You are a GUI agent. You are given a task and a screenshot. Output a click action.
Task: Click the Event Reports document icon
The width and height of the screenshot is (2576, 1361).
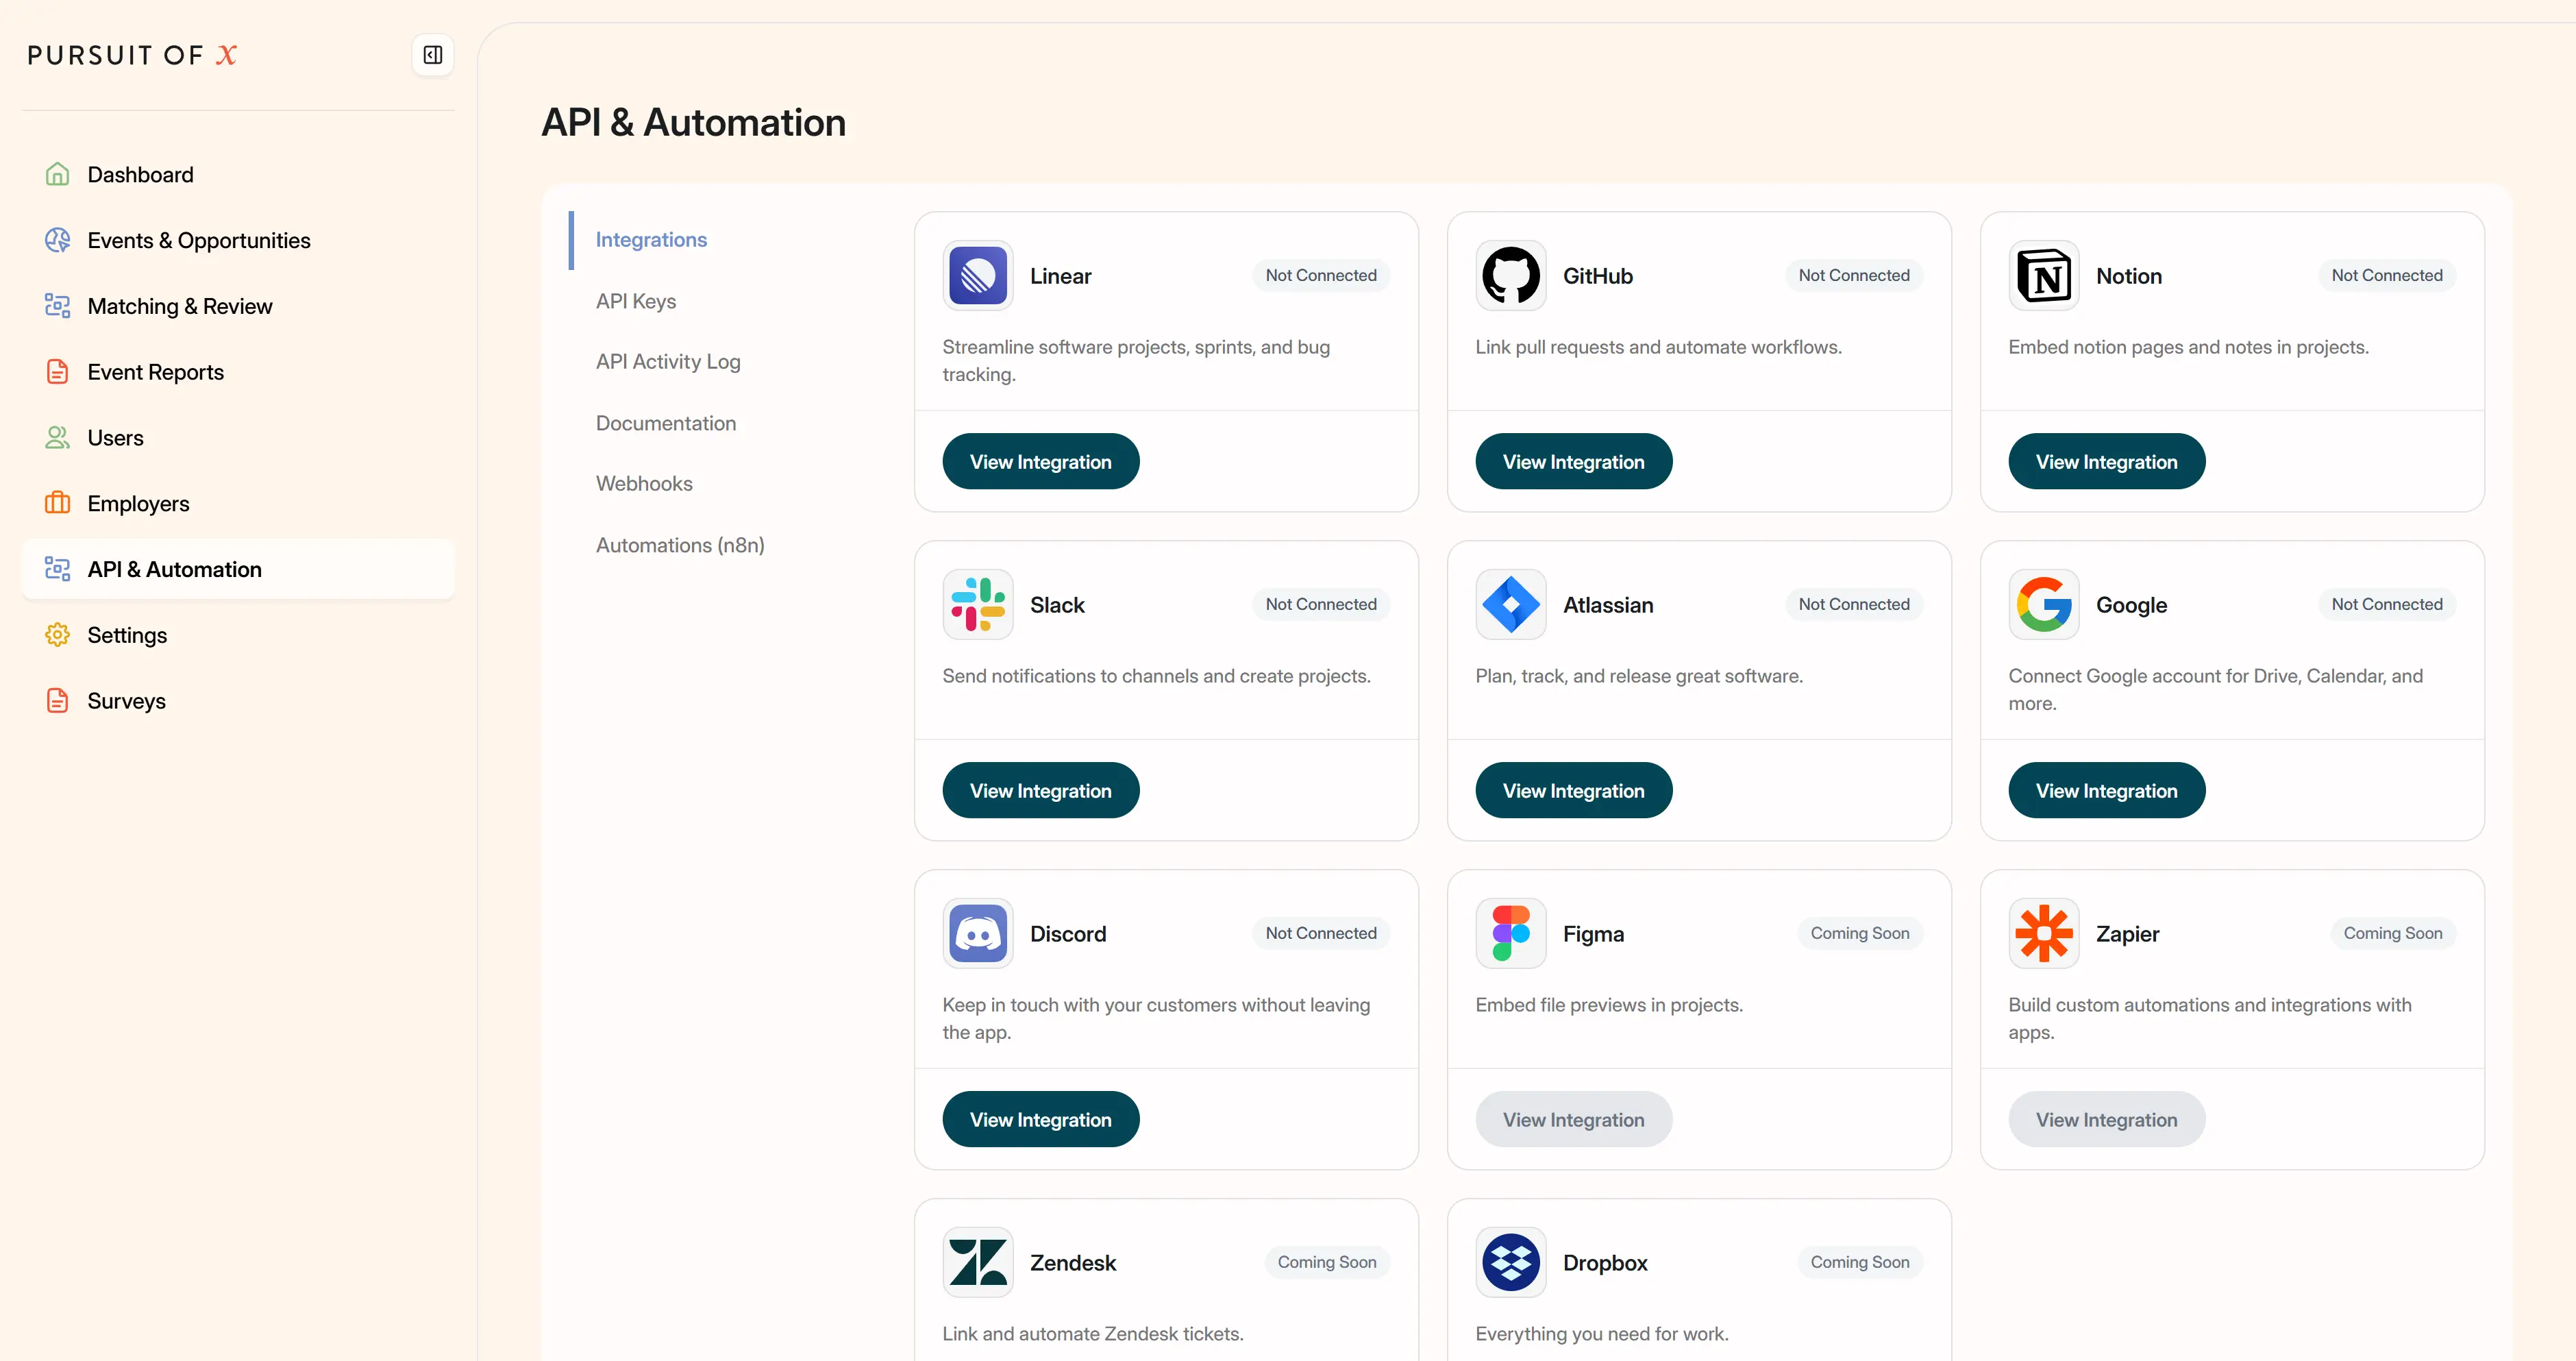tap(58, 372)
